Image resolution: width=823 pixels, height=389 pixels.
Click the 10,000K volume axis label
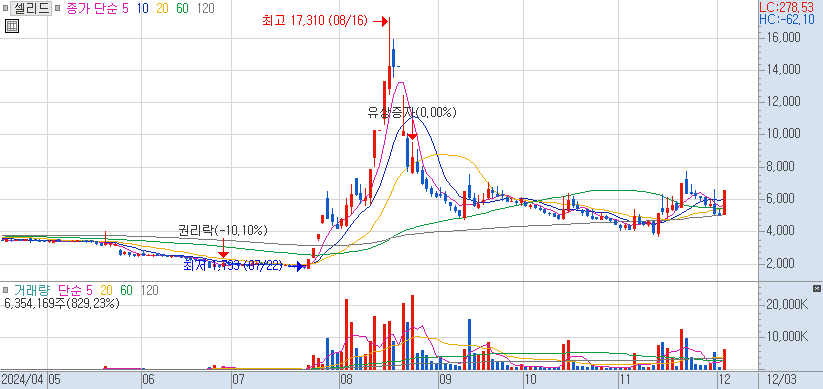coord(786,337)
